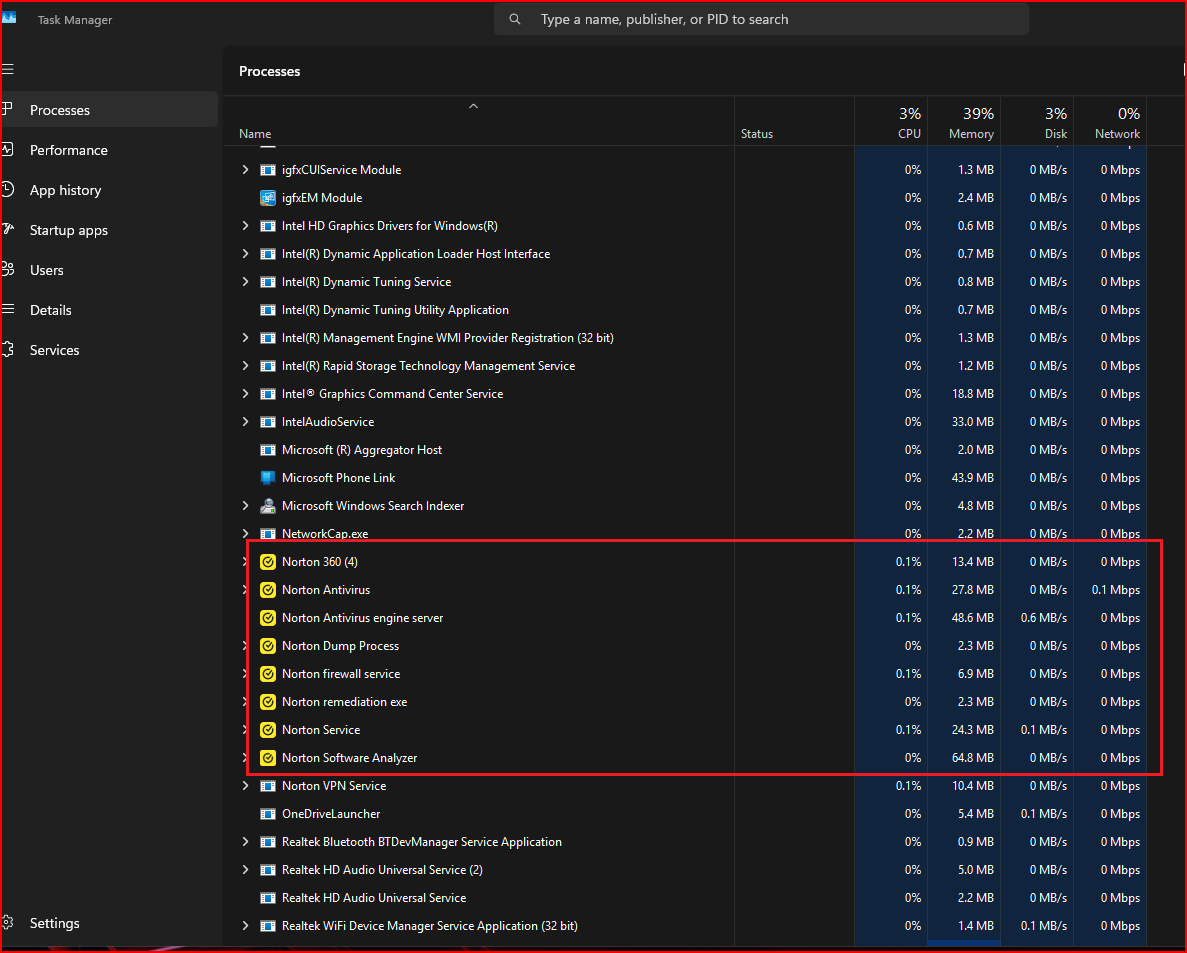1187x953 pixels.
Task: Open the hamburger navigation menu
Action: (8, 70)
